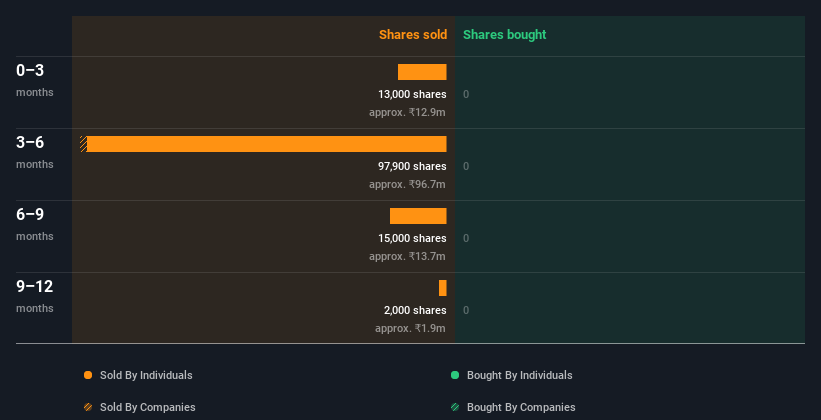The image size is (821, 420).
Task: Click the Bought By Individuals legend label
Action: (519, 375)
